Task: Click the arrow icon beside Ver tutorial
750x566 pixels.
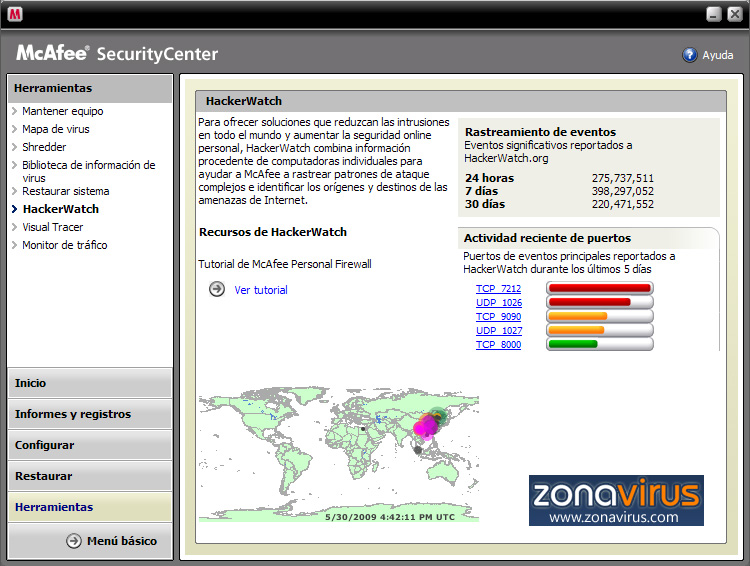Action: pyautogui.click(x=217, y=289)
